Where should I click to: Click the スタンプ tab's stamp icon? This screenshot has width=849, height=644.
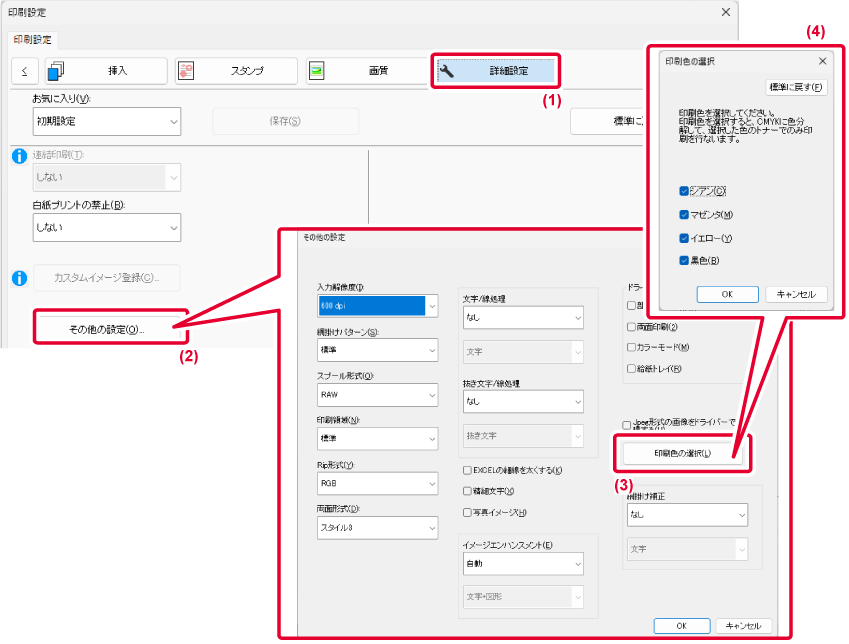coord(185,71)
